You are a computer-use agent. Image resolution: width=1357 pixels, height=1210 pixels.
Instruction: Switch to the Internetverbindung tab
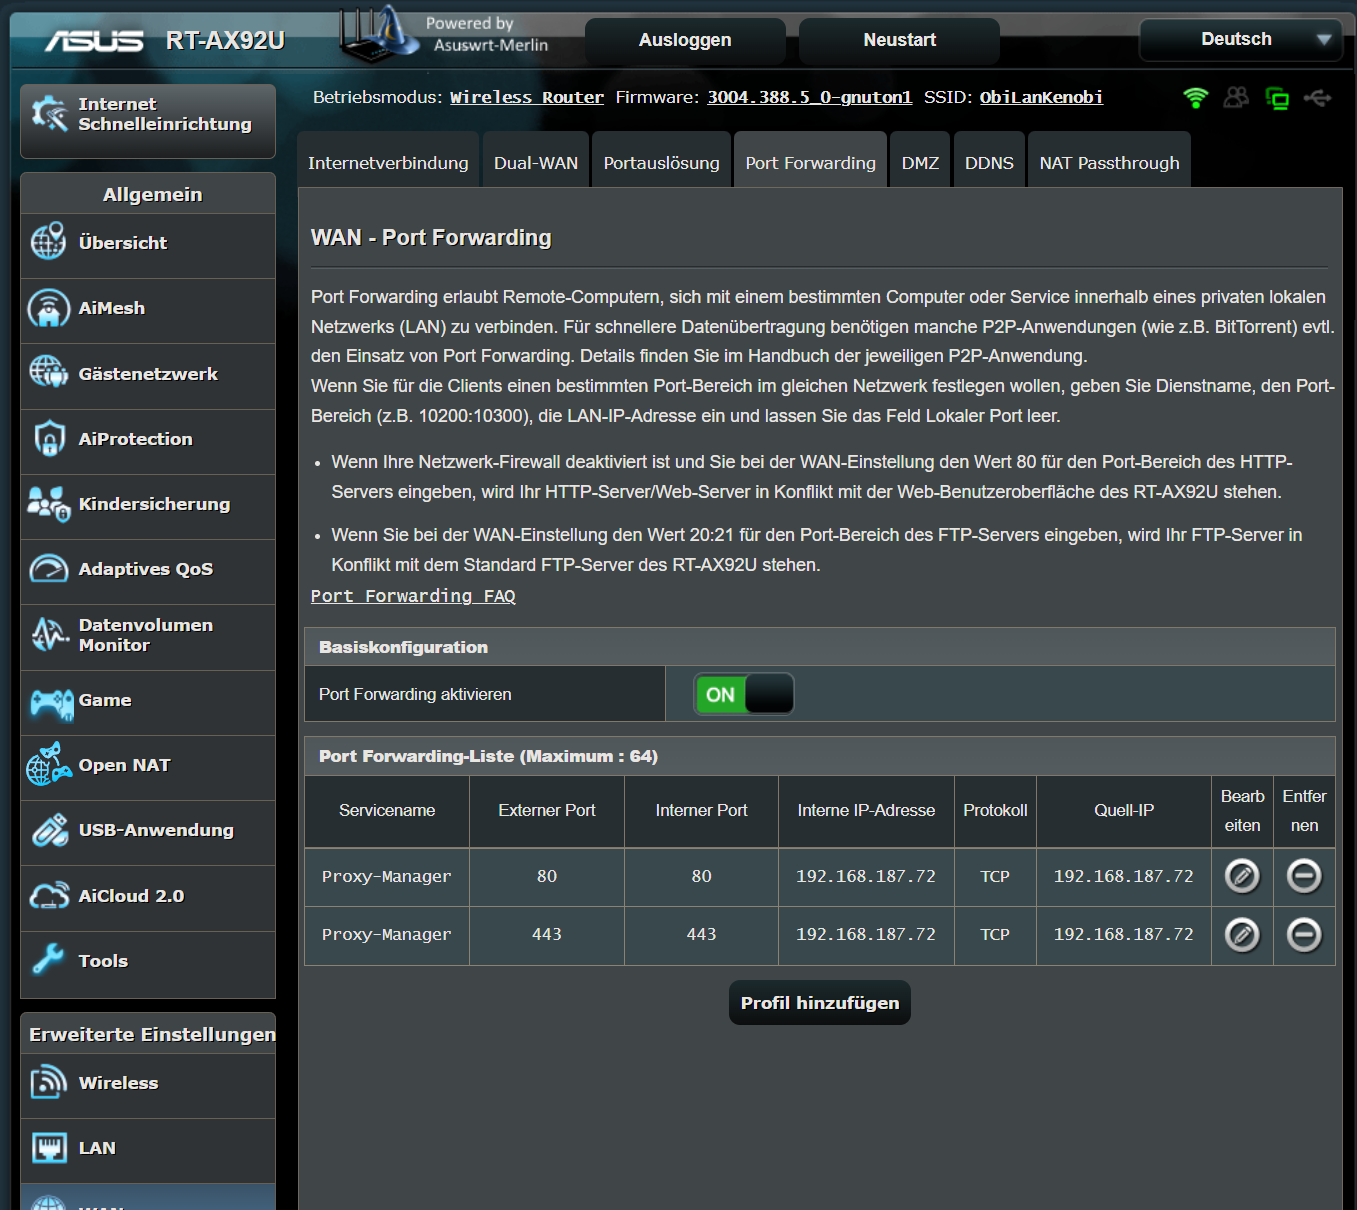pyautogui.click(x=388, y=162)
